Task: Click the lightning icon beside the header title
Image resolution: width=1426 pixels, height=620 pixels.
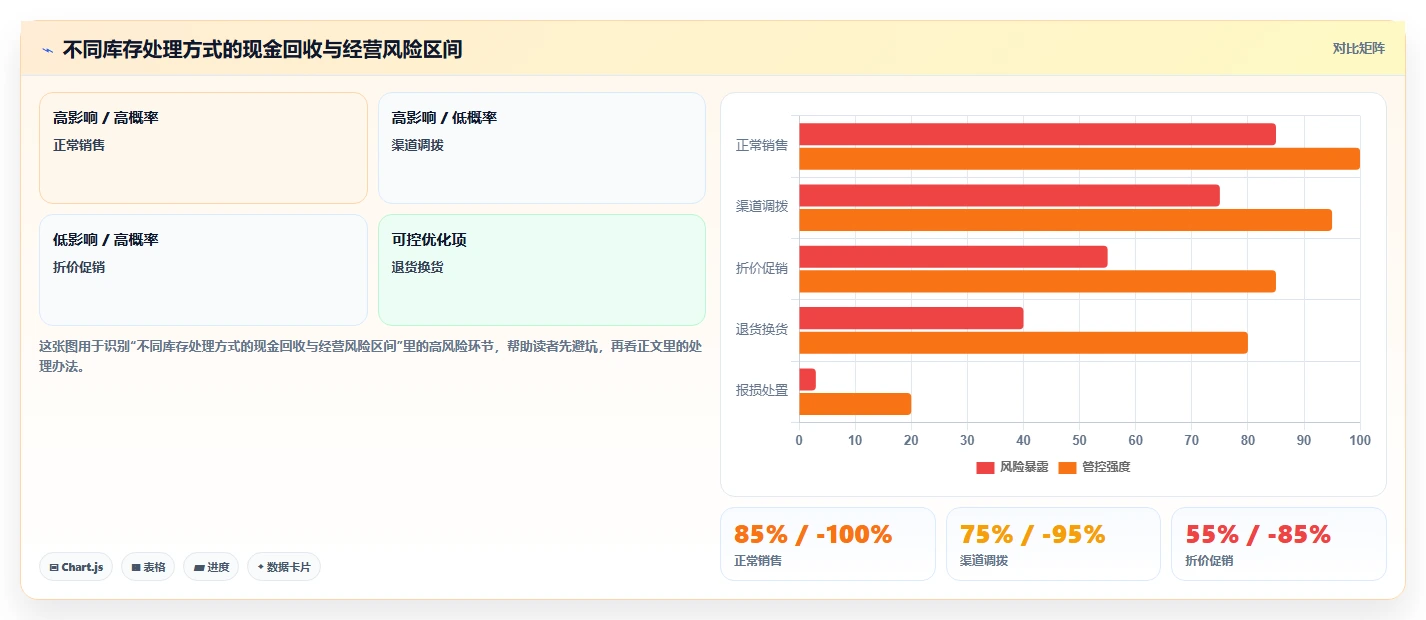Action: (47, 50)
